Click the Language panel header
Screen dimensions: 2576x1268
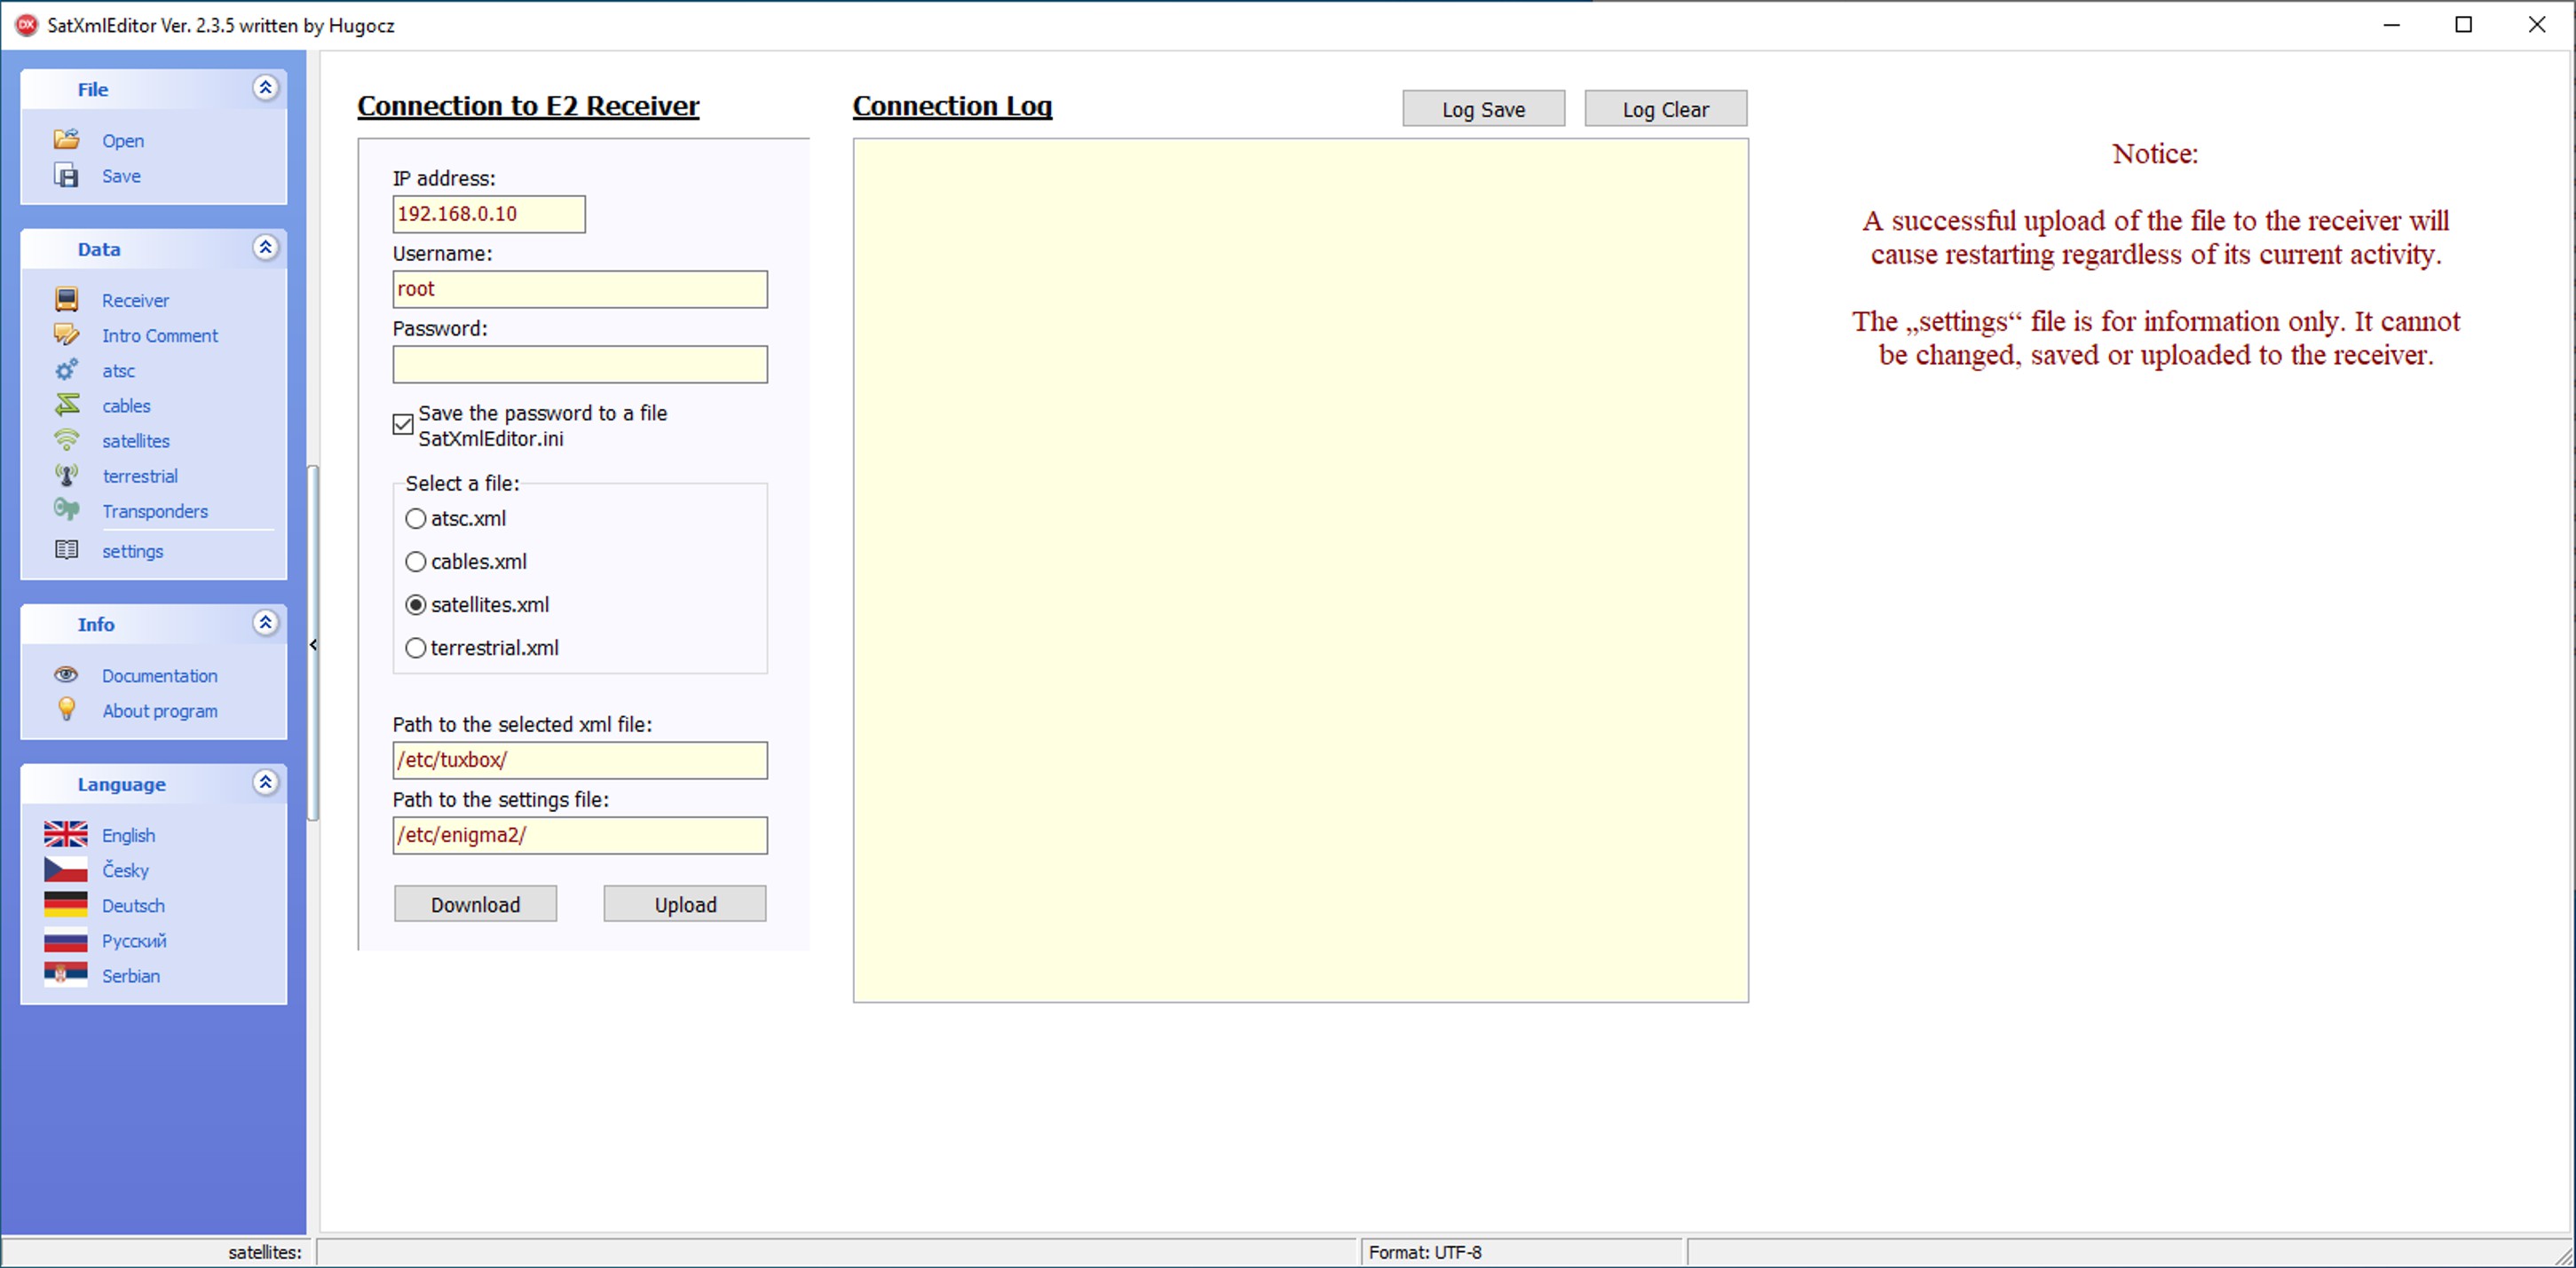pos(153,784)
